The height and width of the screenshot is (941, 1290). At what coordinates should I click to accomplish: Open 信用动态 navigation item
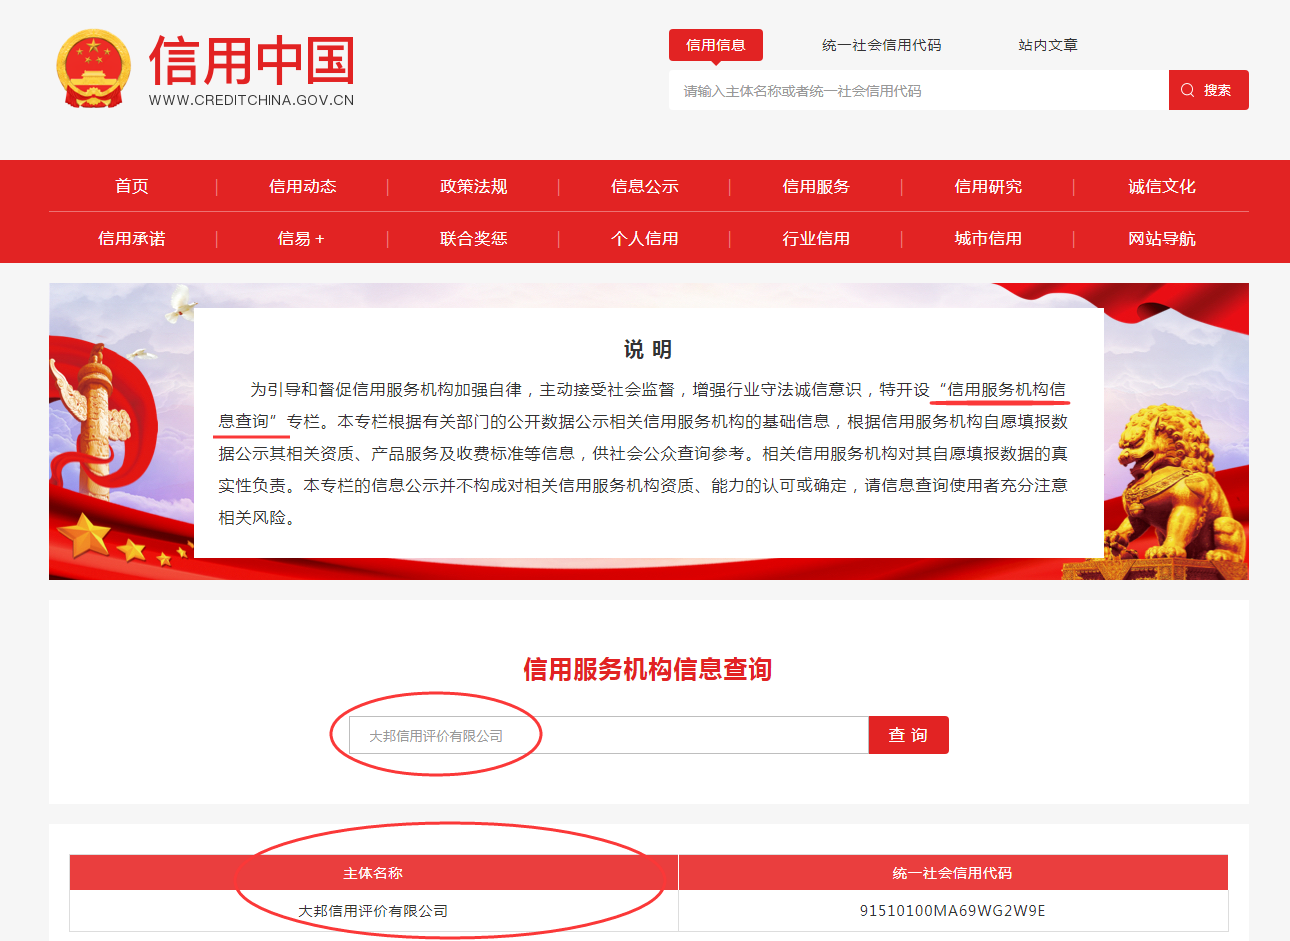tap(303, 186)
